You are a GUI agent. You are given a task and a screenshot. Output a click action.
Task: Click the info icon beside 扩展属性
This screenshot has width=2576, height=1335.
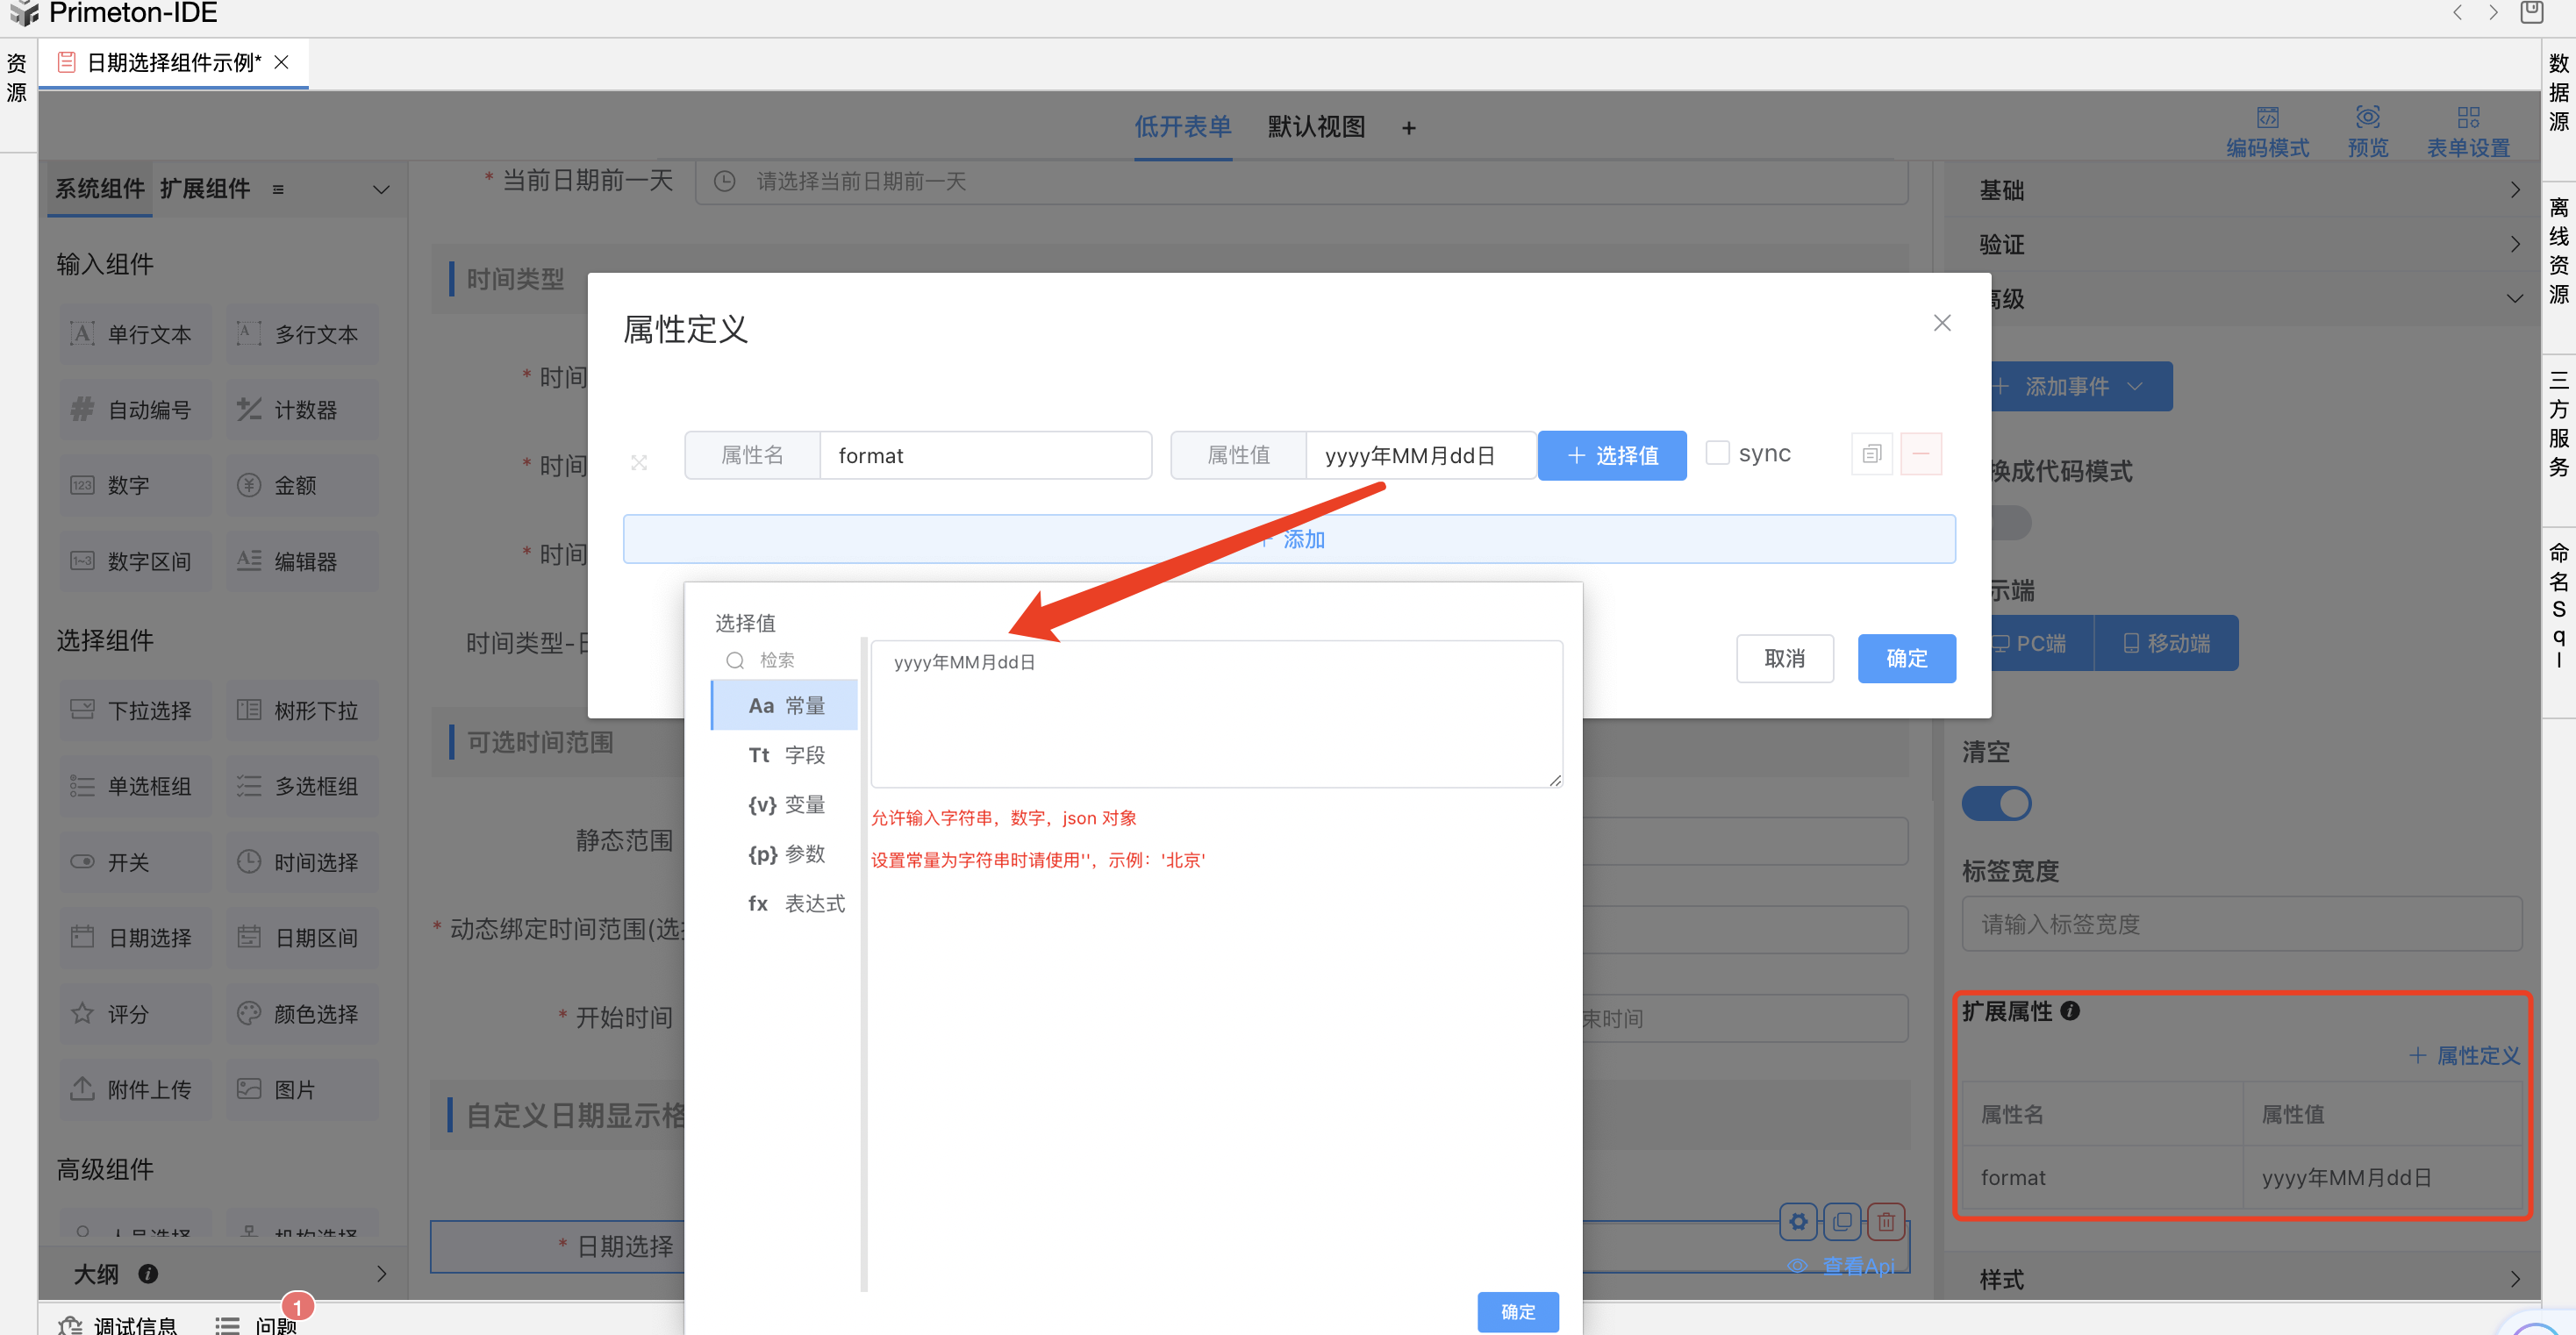point(2070,1011)
